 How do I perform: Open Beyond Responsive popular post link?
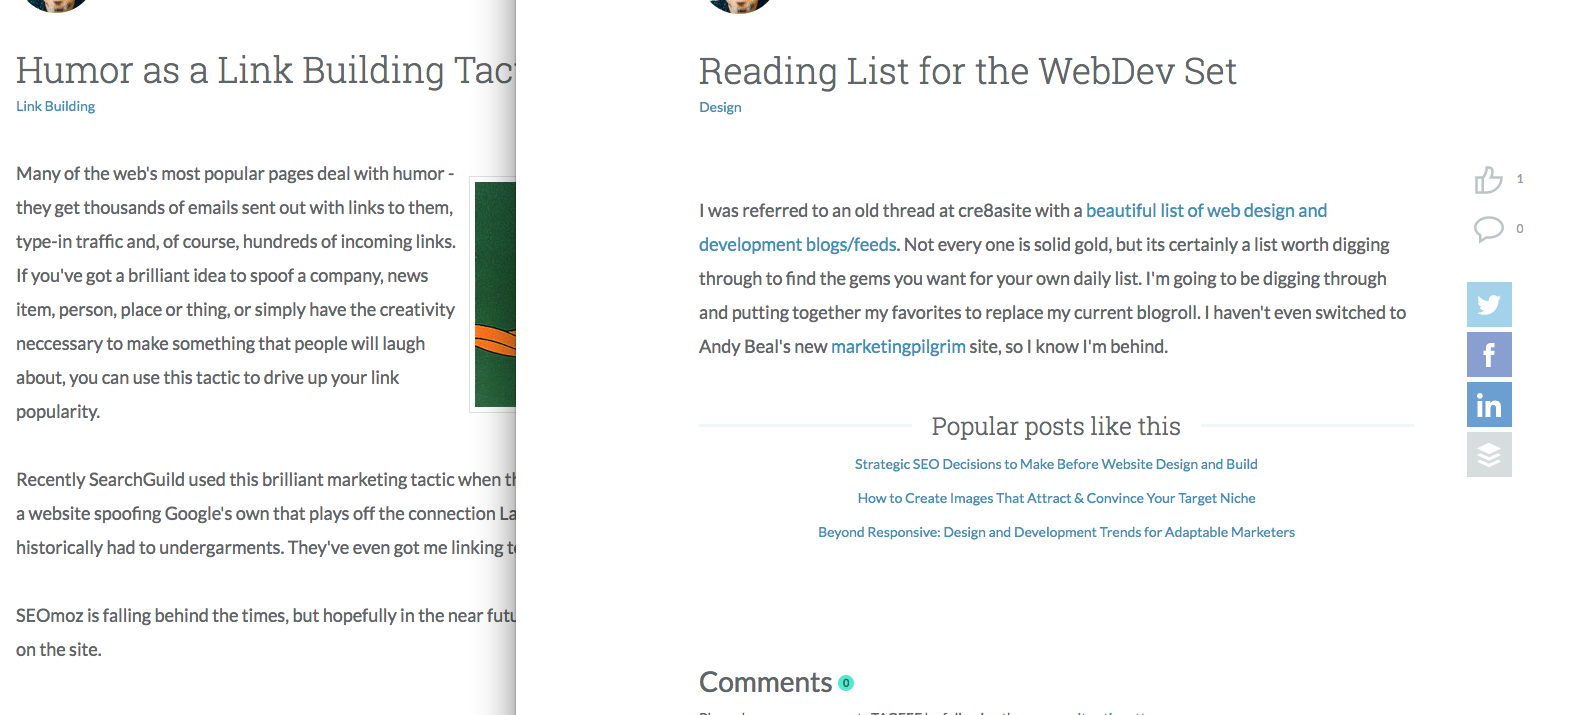pyautogui.click(x=1056, y=532)
